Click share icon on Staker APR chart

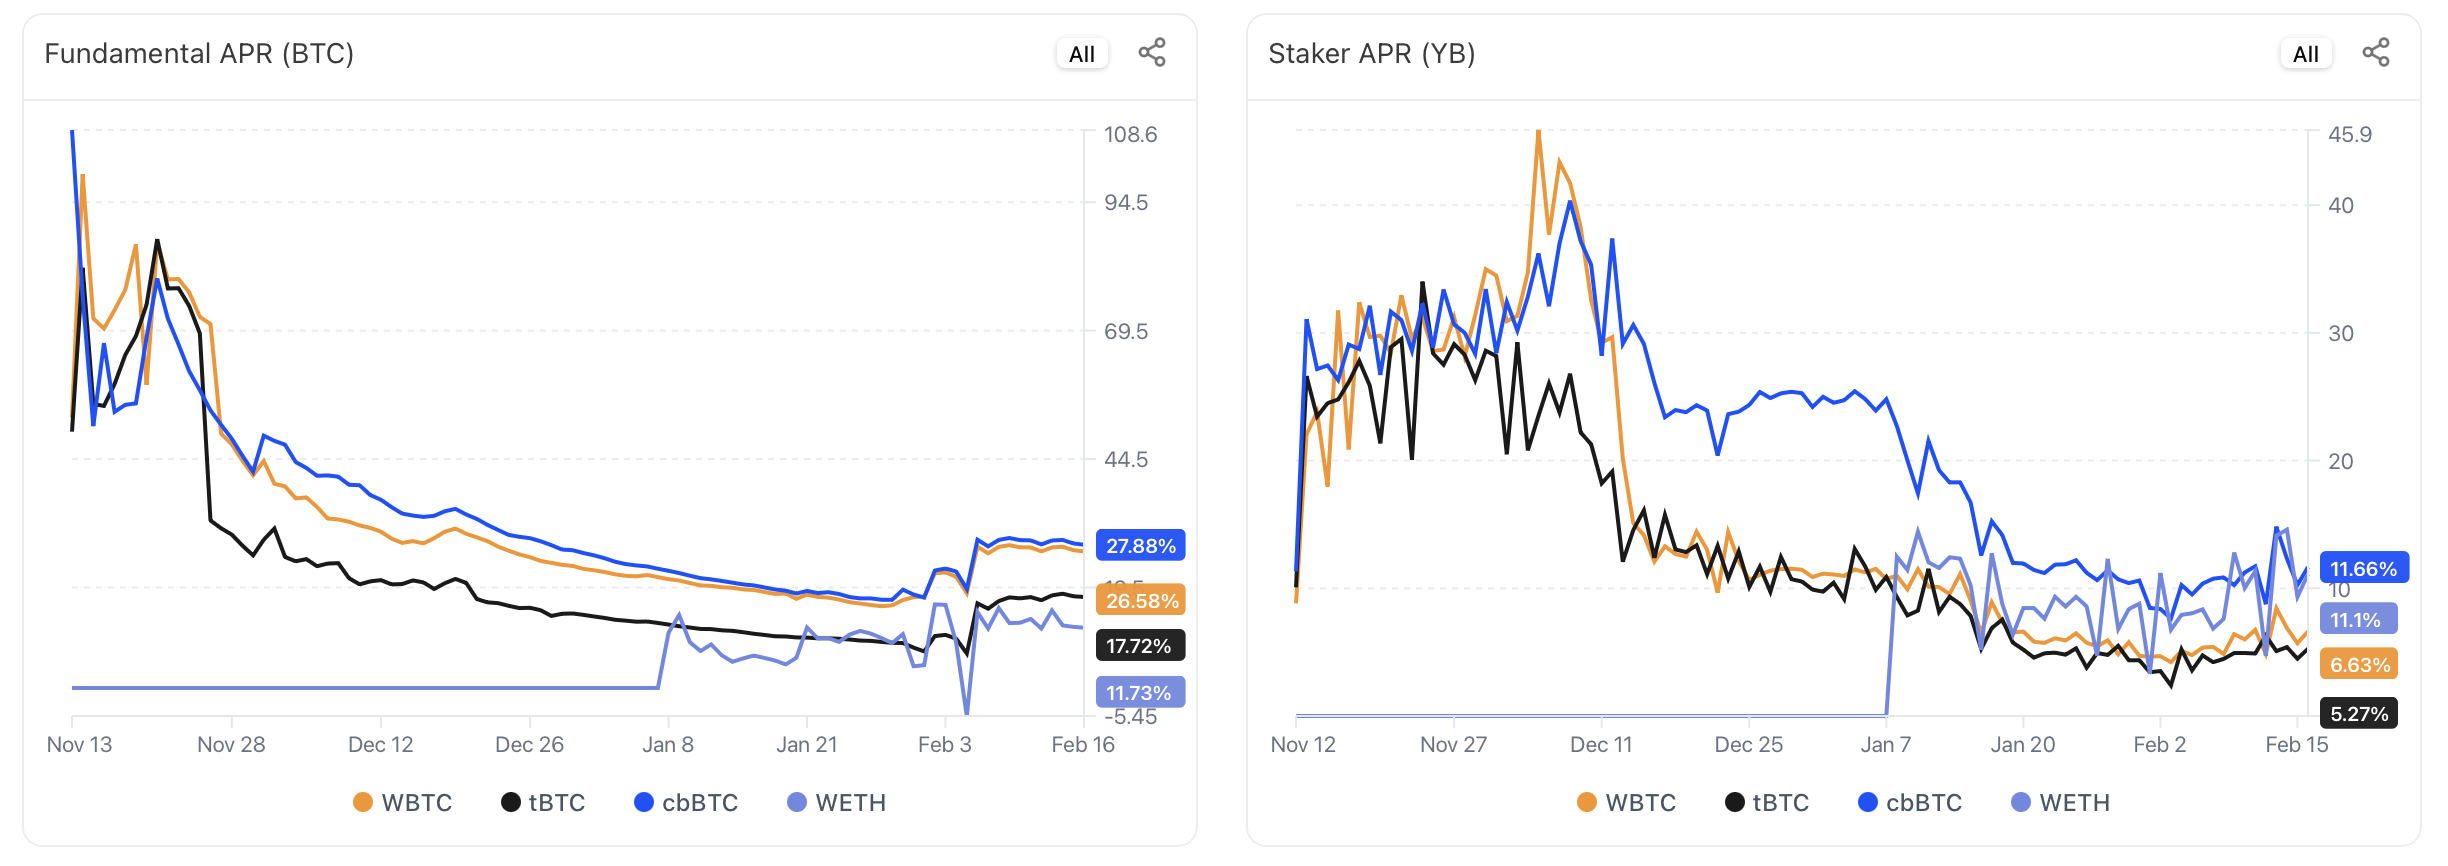click(x=2376, y=53)
